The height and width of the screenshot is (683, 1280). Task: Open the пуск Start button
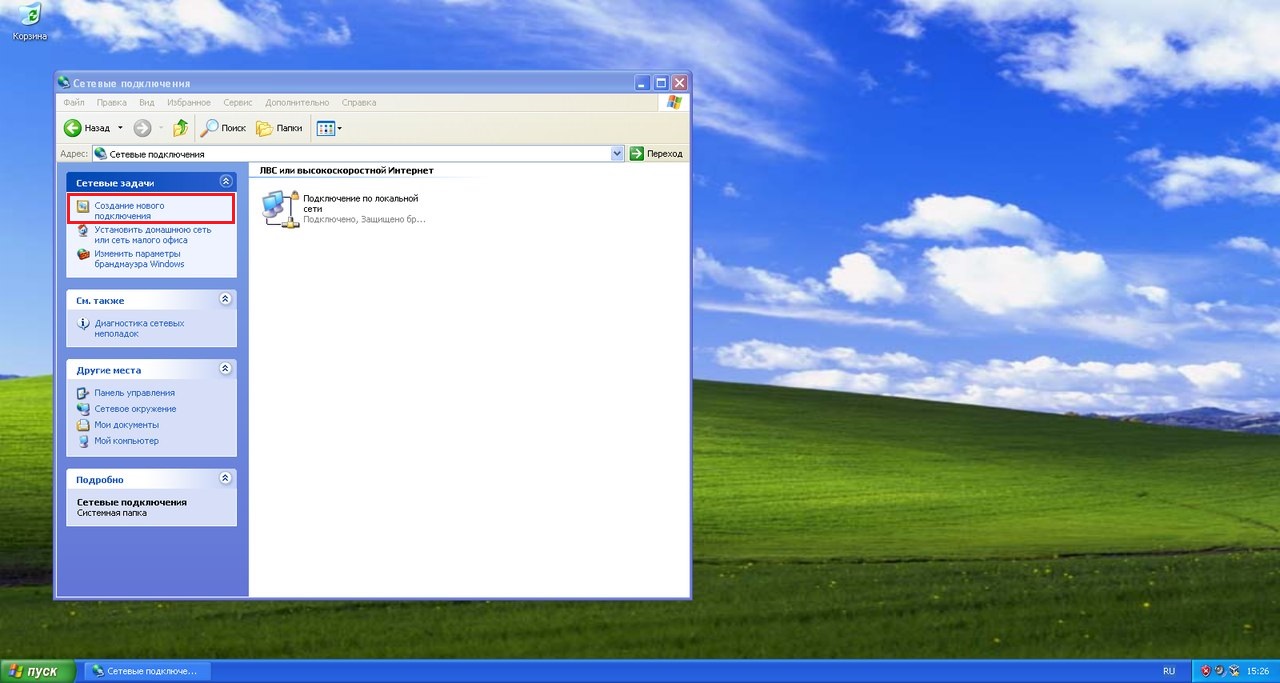coord(38,671)
